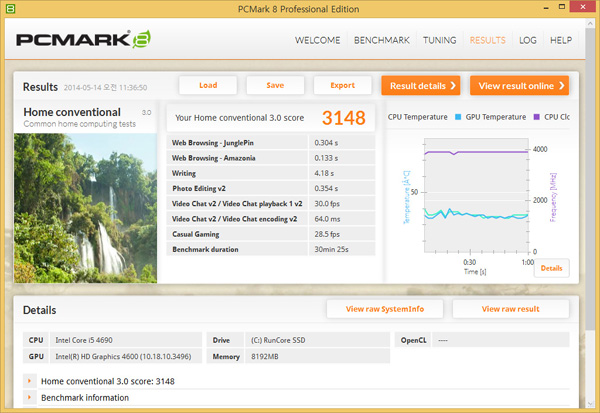Screen dimensions: 600x413
Task: Go to the TUNING tab
Action: coord(440,41)
